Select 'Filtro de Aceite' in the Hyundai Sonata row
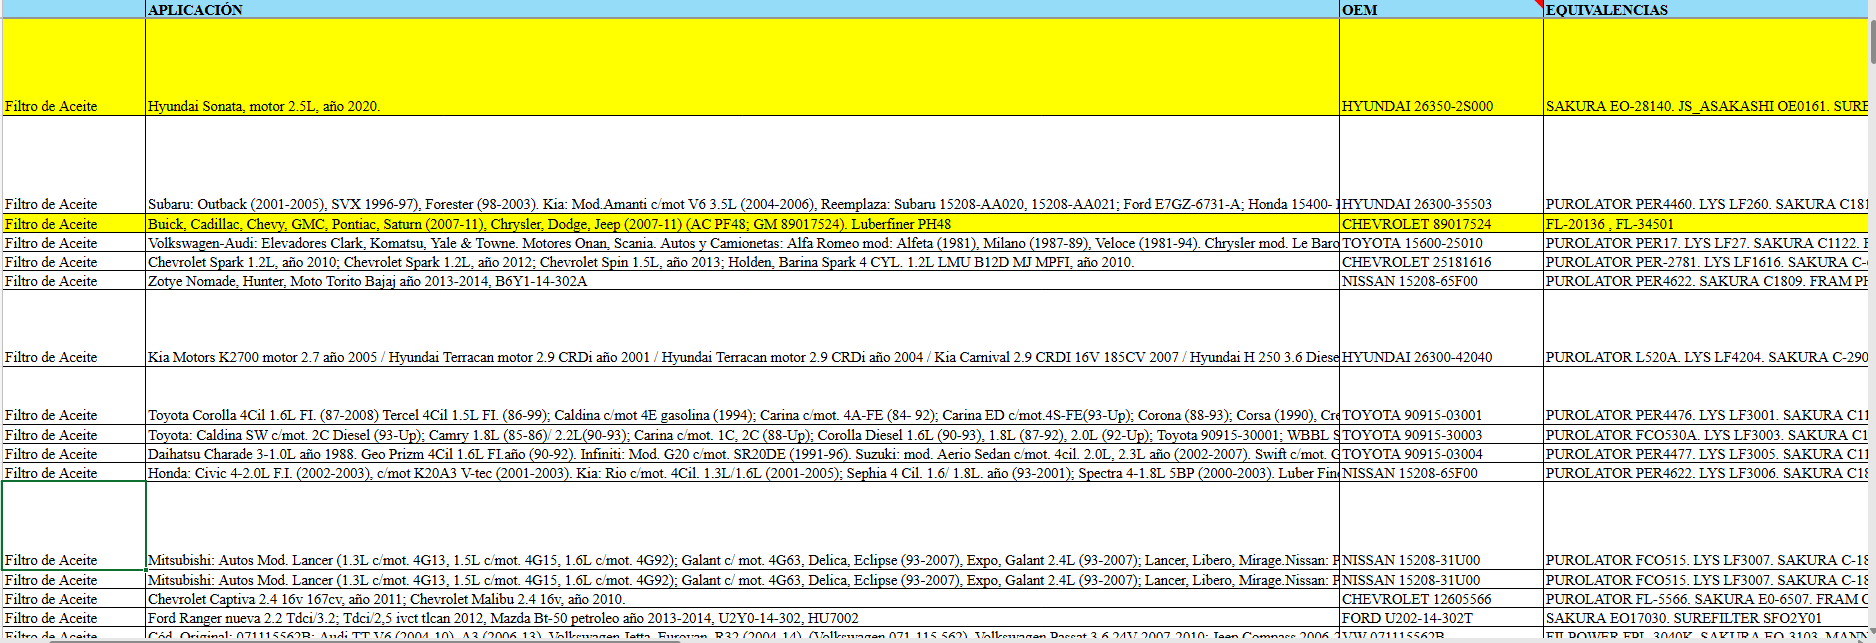The width and height of the screenshot is (1876, 643). coord(74,67)
